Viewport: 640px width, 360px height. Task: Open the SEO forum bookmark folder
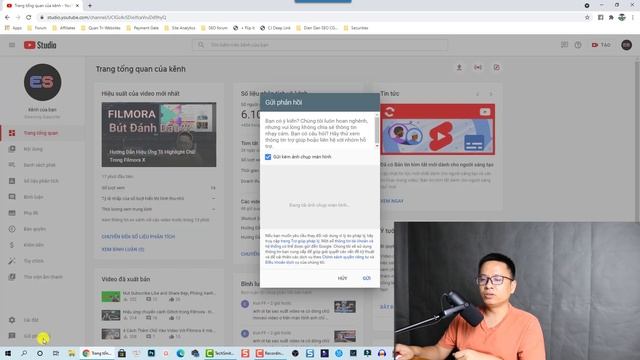(x=214, y=28)
